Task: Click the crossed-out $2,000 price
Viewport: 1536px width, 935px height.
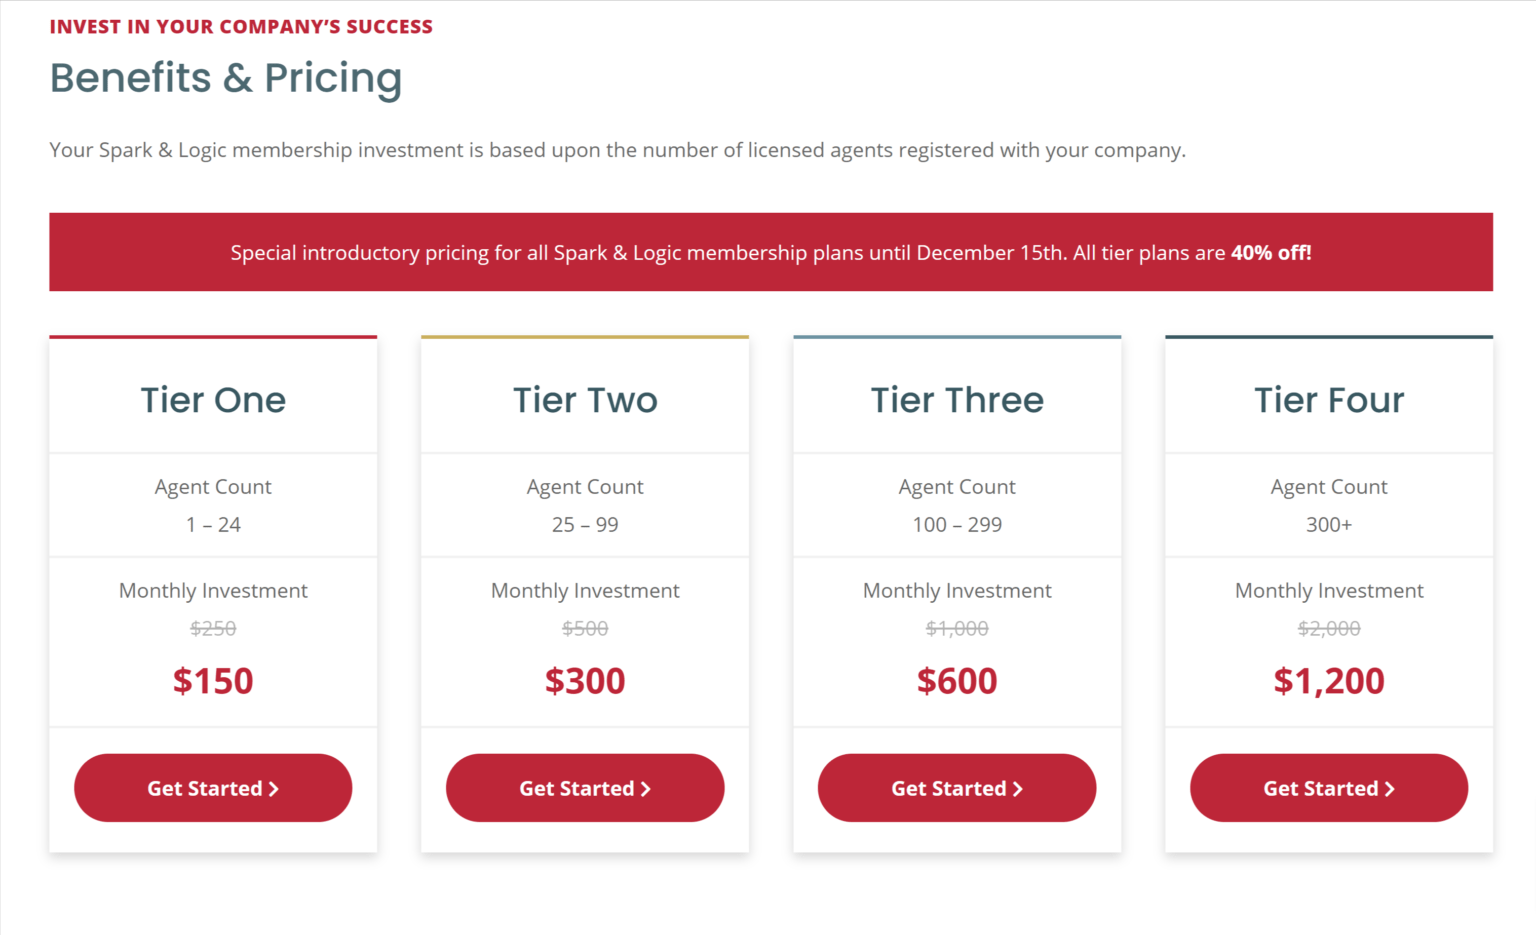Action: click(x=1329, y=628)
